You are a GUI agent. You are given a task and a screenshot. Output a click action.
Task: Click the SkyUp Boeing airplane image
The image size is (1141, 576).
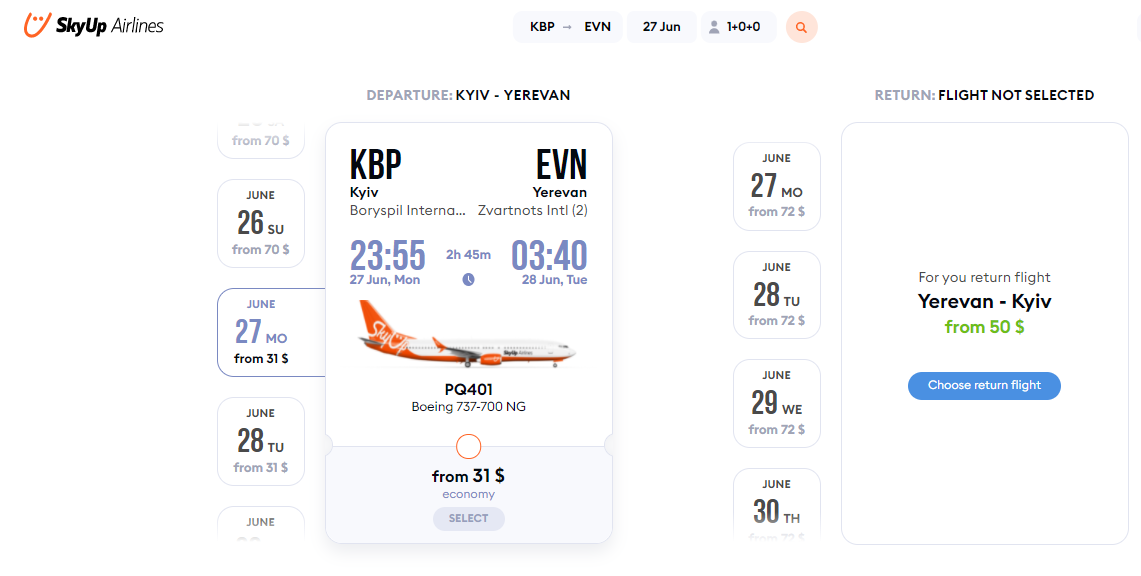click(x=466, y=335)
